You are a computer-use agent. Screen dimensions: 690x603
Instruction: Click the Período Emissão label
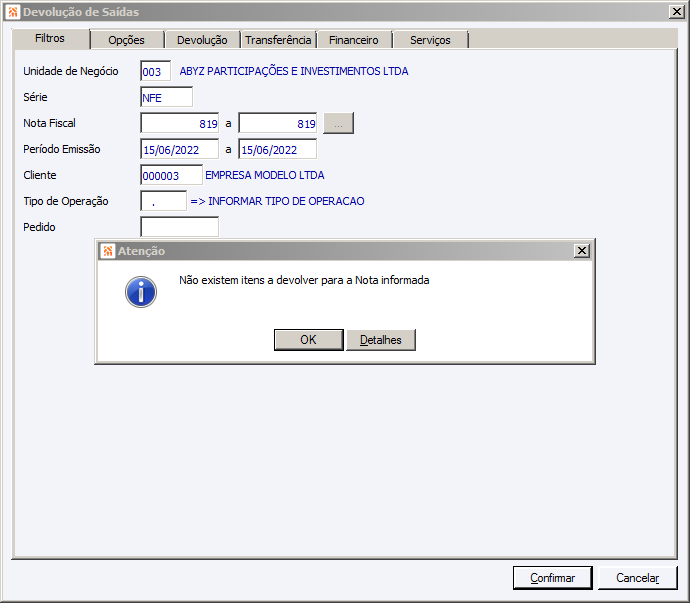62,149
